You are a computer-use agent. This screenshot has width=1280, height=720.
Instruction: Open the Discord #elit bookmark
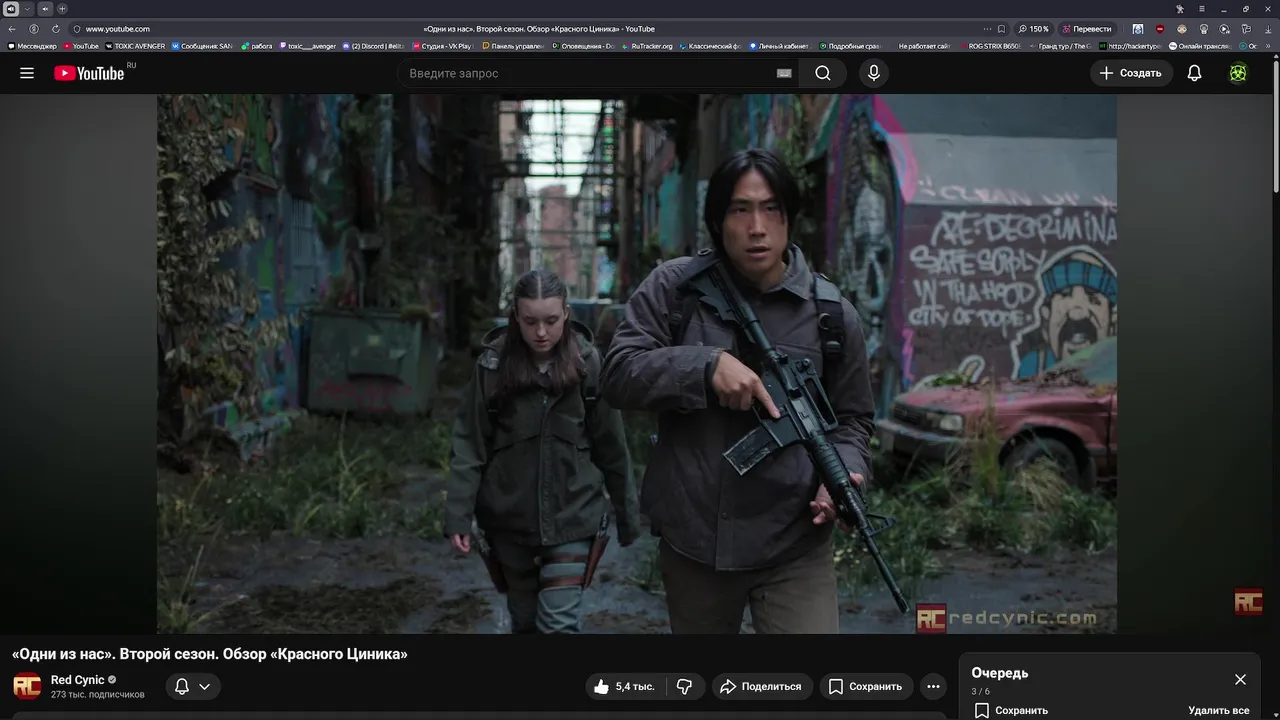point(373,46)
